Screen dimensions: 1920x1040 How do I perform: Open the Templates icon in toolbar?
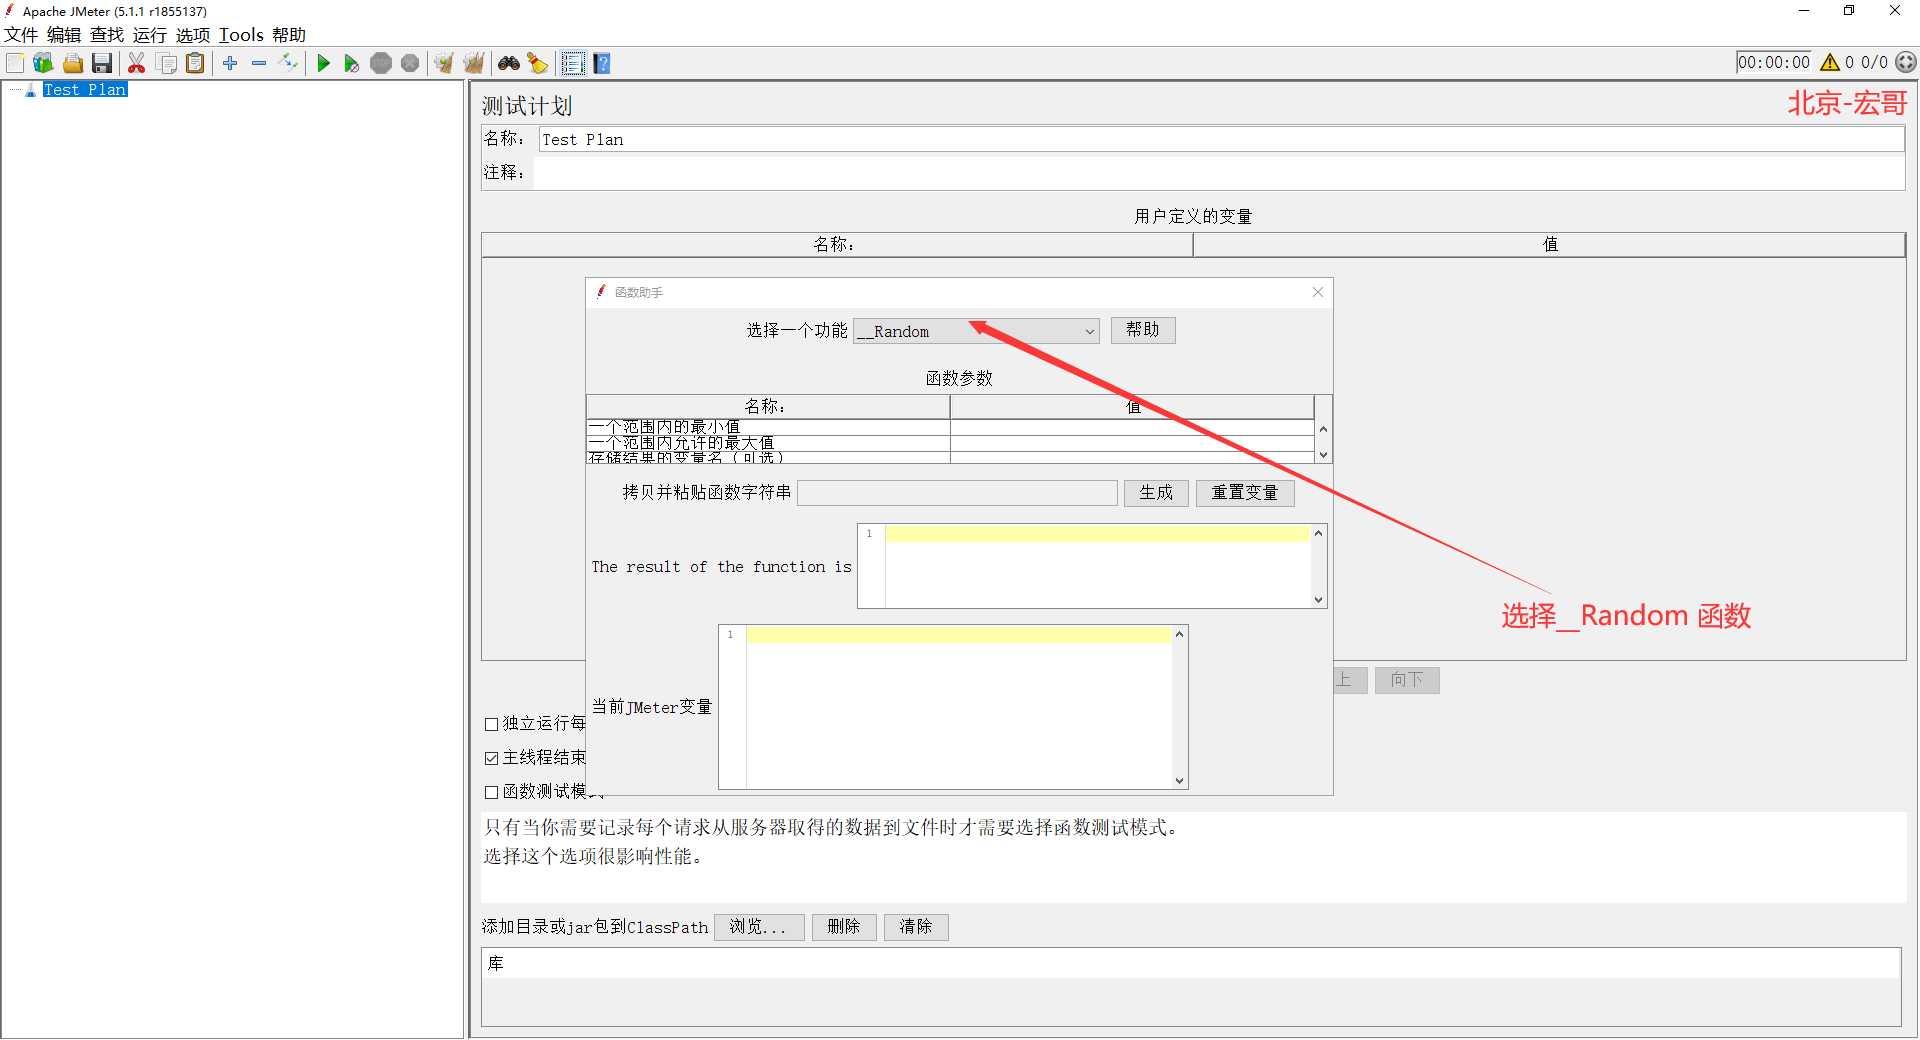coord(43,63)
